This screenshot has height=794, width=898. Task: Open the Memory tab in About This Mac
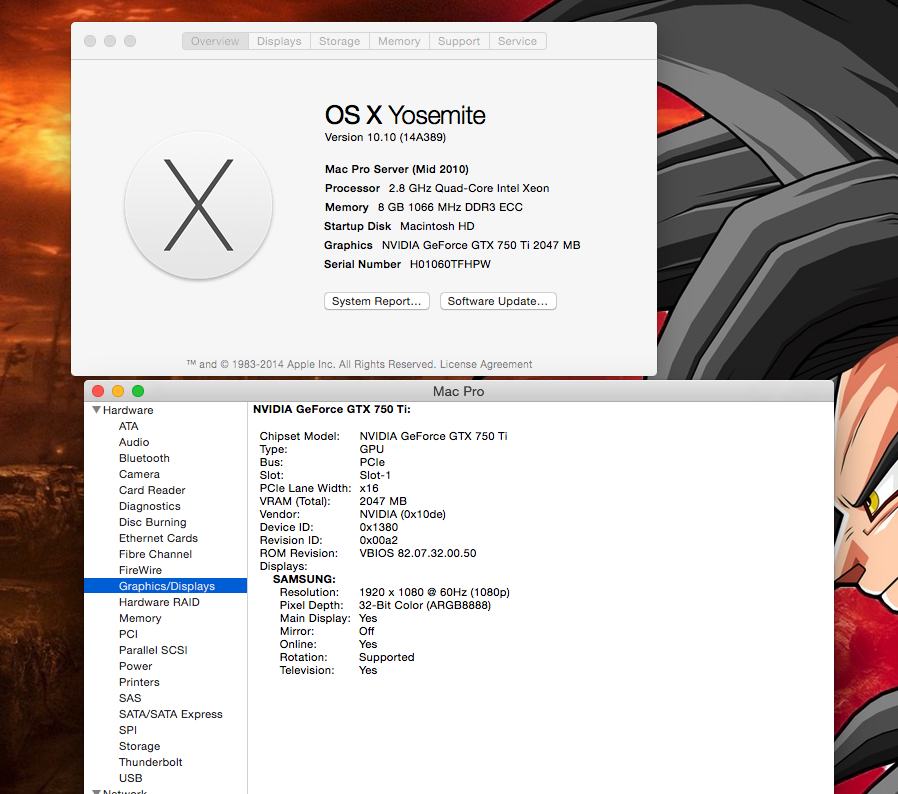(399, 41)
